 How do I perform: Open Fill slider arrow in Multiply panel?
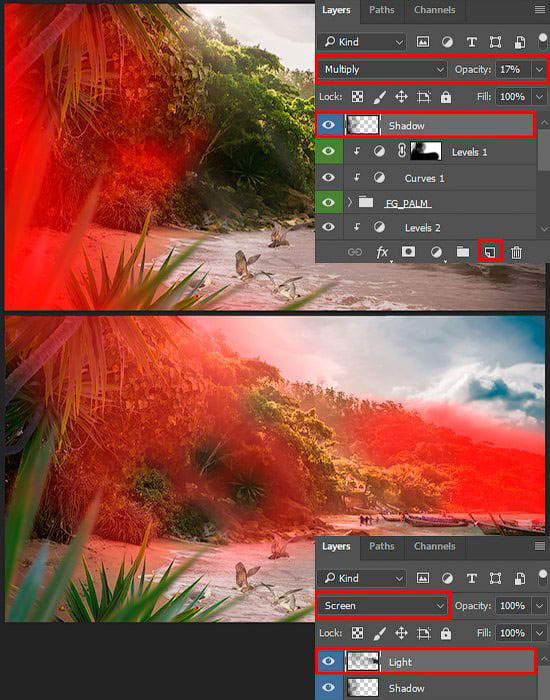[x=539, y=97]
